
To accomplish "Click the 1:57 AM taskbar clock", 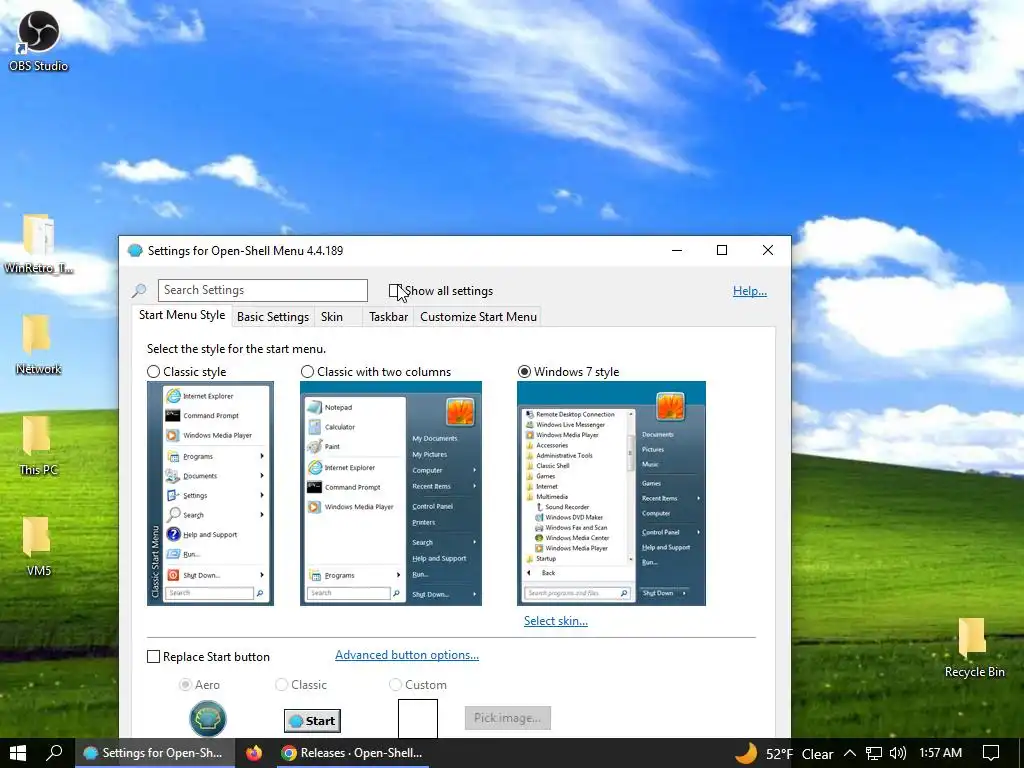I will click(x=940, y=753).
